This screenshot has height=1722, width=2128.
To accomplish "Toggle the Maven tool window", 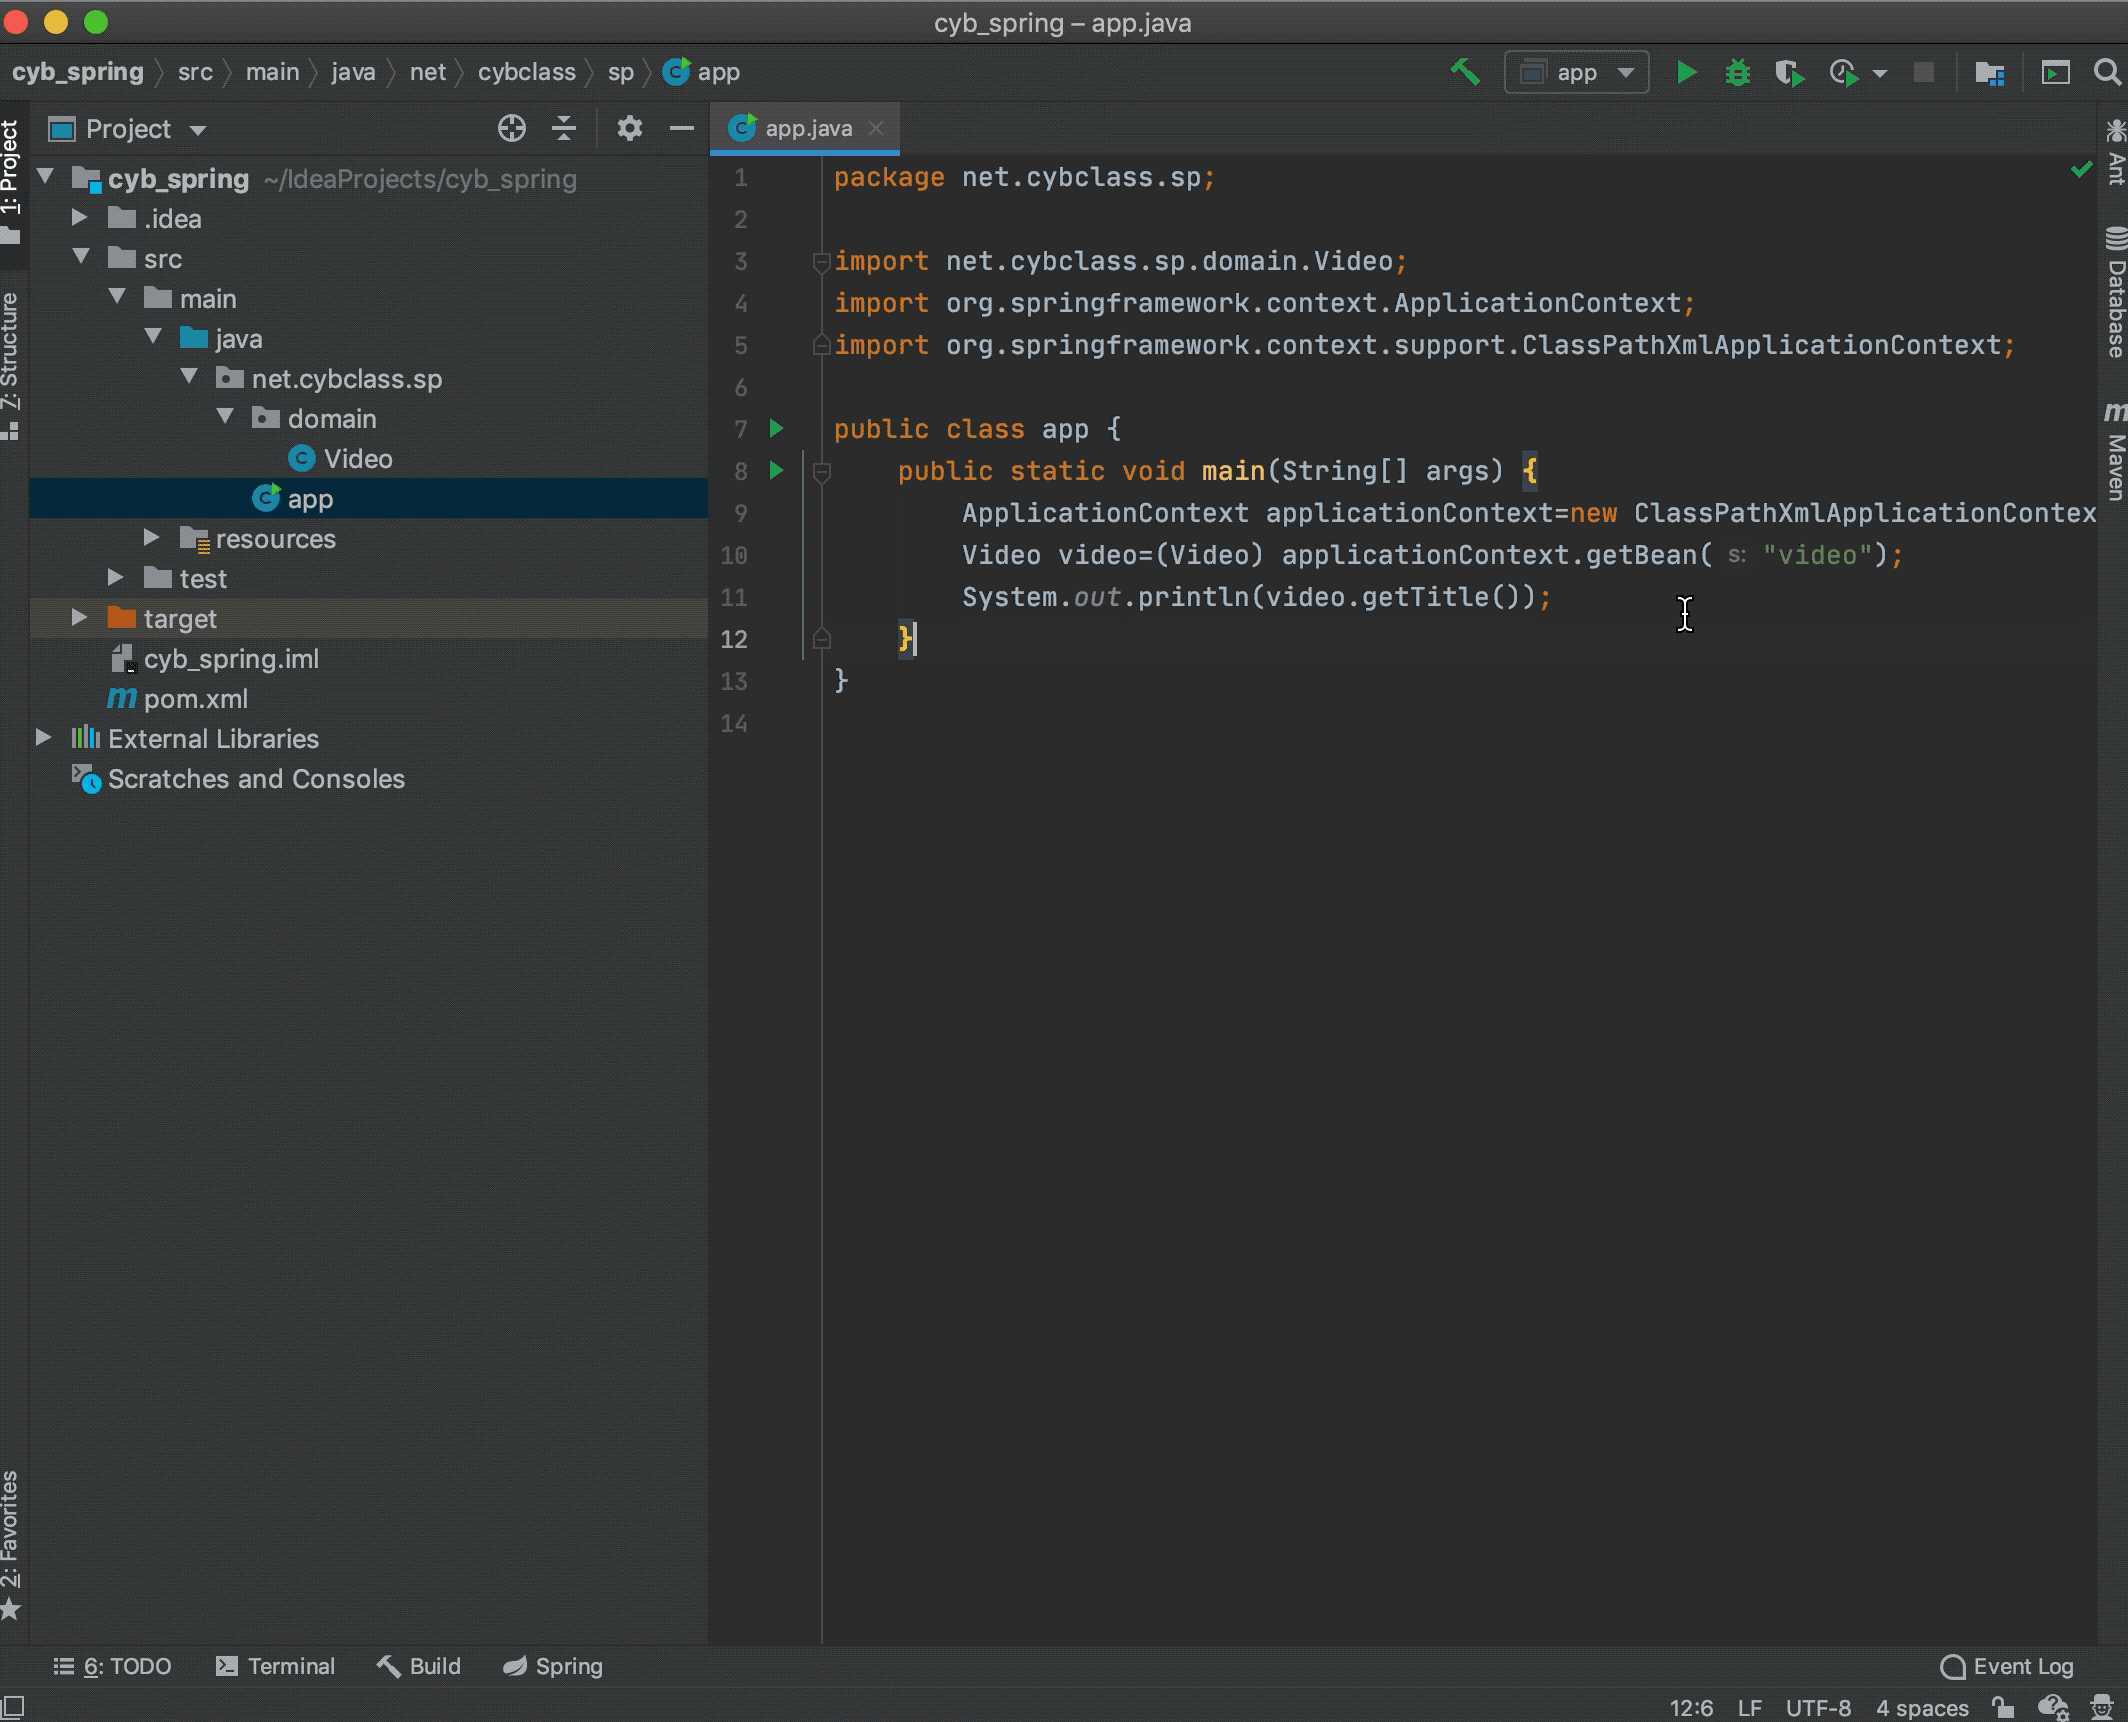I will pos(2114,451).
